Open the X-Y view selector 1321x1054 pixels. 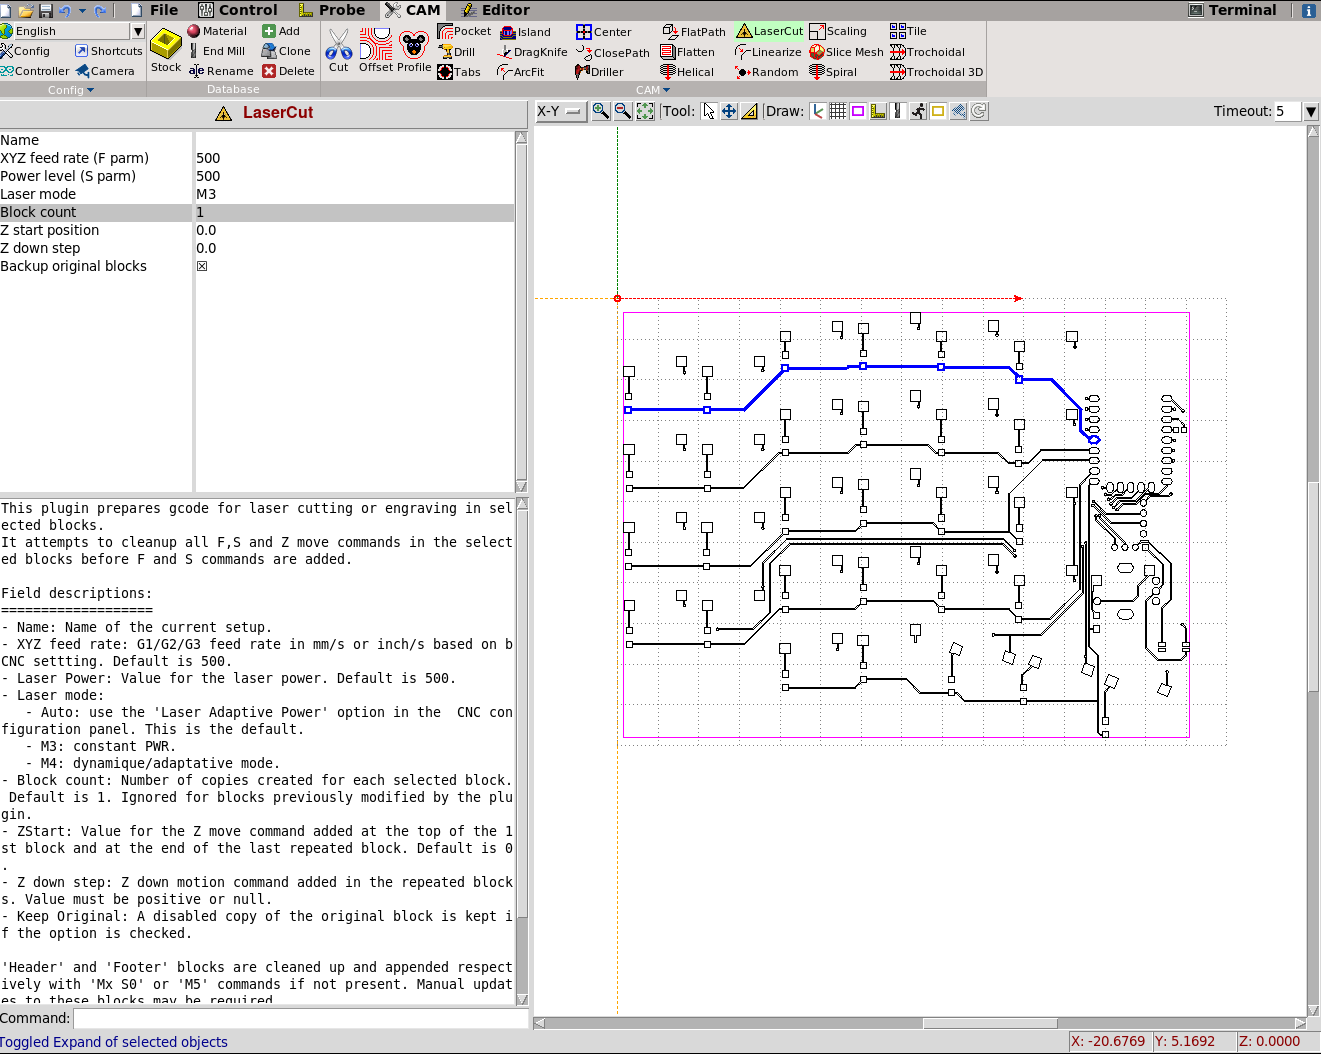(x=560, y=111)
